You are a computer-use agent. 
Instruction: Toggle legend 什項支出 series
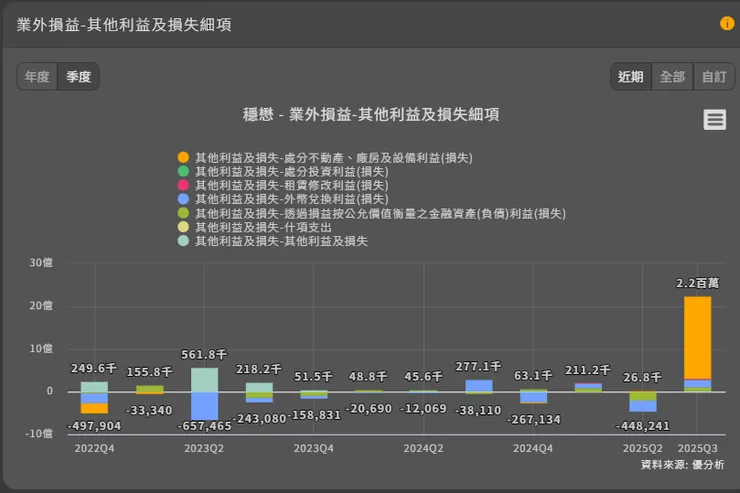click(255, 227)
